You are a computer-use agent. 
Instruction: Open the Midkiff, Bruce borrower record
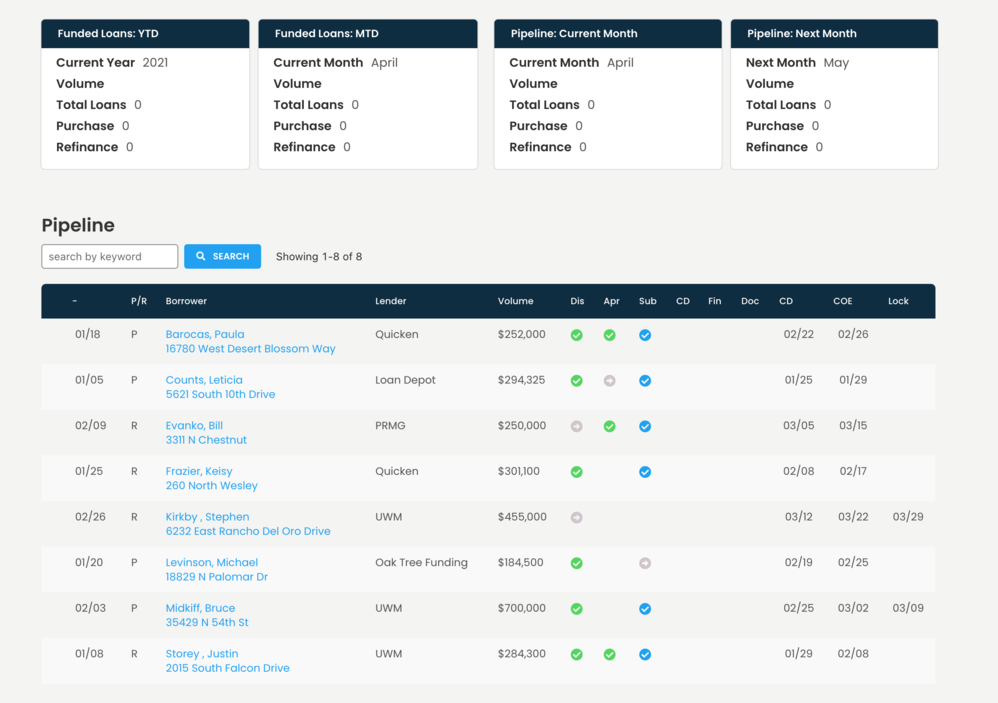(x=200, y=608)
